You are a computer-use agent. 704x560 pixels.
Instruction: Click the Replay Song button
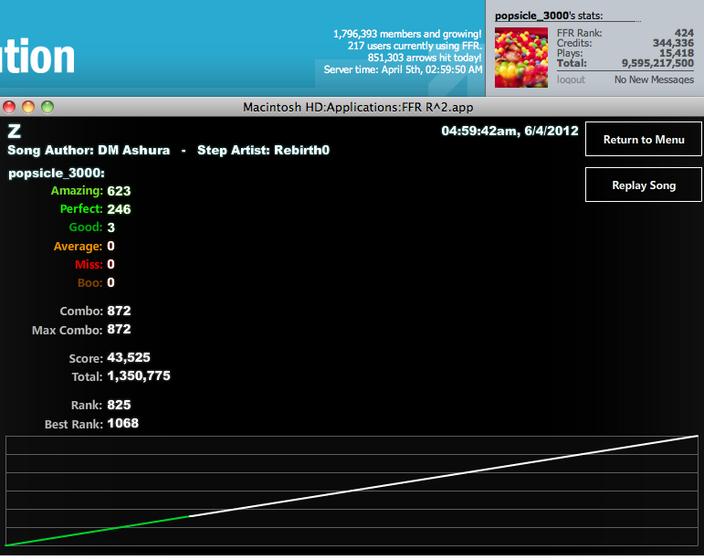[643, 185]
